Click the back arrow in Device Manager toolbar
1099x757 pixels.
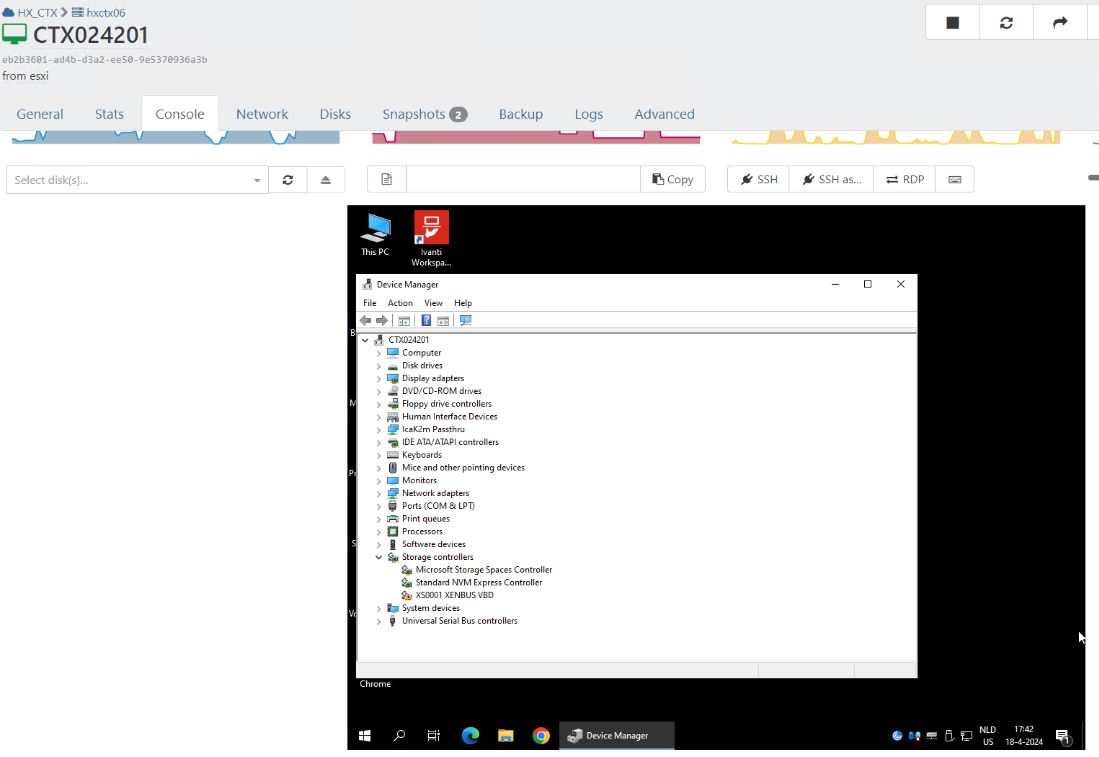pyautogui.click(x=366, y=320)
